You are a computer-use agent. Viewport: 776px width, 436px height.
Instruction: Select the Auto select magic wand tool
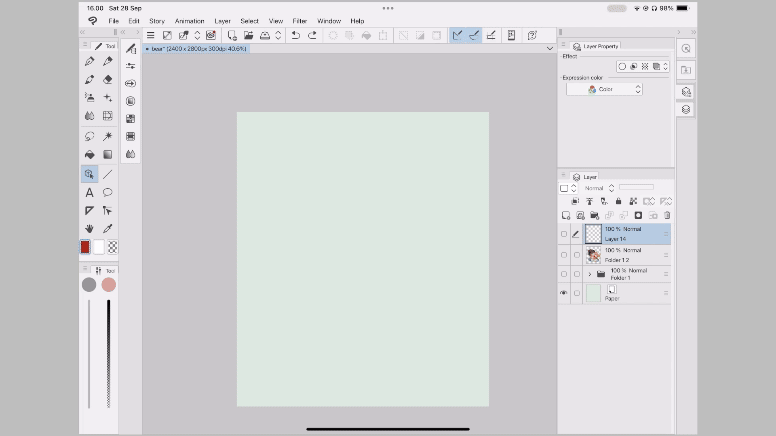[x=108, y=135]
